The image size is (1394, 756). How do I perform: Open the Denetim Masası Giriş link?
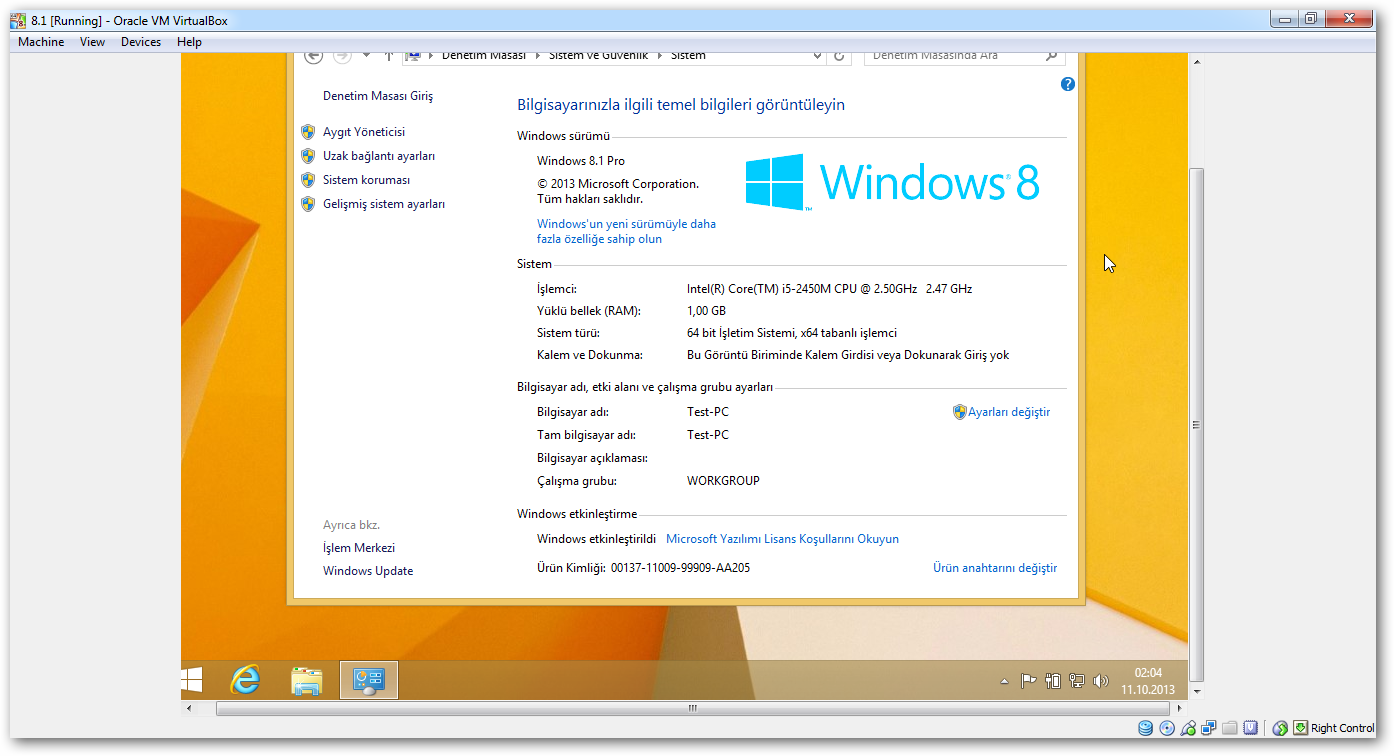pyautogui.click(x=378, y=96)
